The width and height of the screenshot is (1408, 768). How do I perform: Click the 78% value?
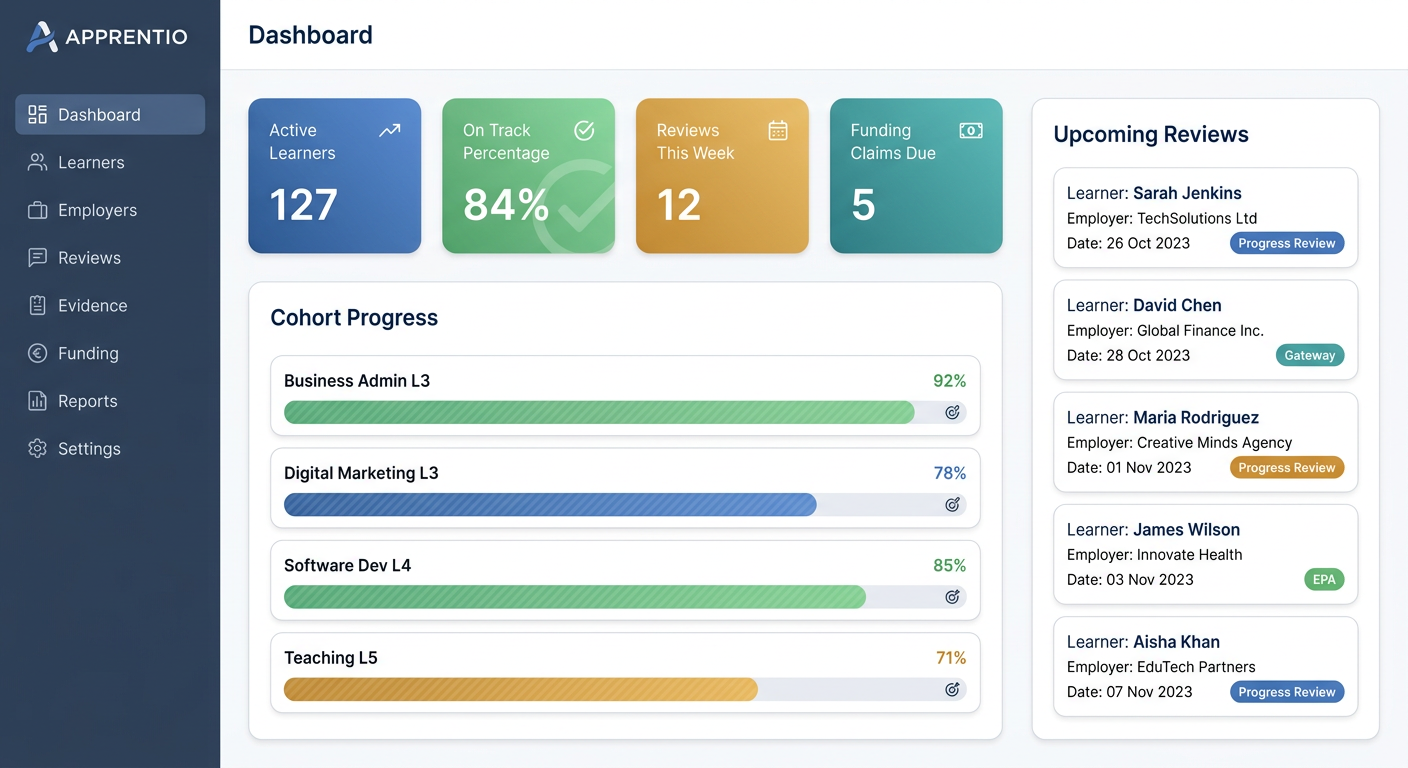(x=949, y=473)
